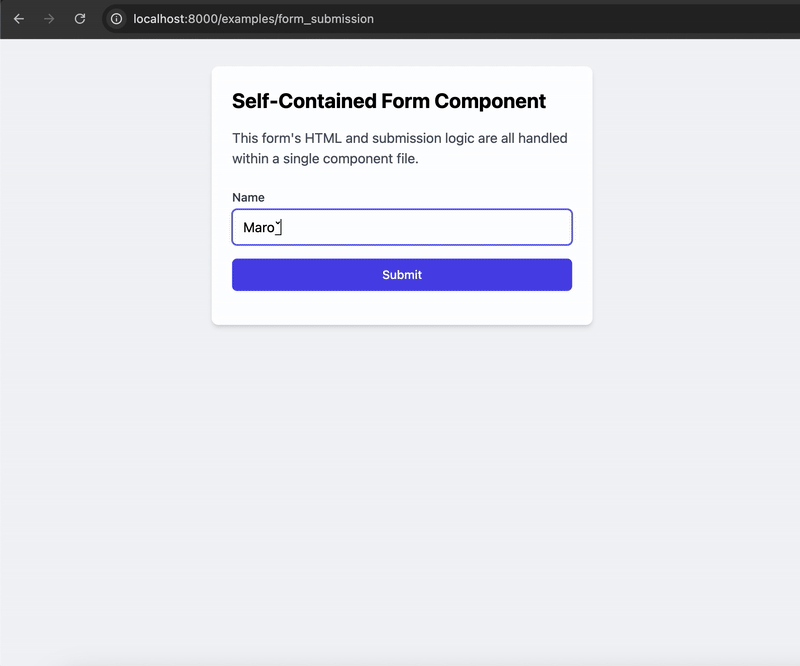Click the heading 'Self-Contained Form Component'
This screenshot has width=800, height=666.
[388, 101]
